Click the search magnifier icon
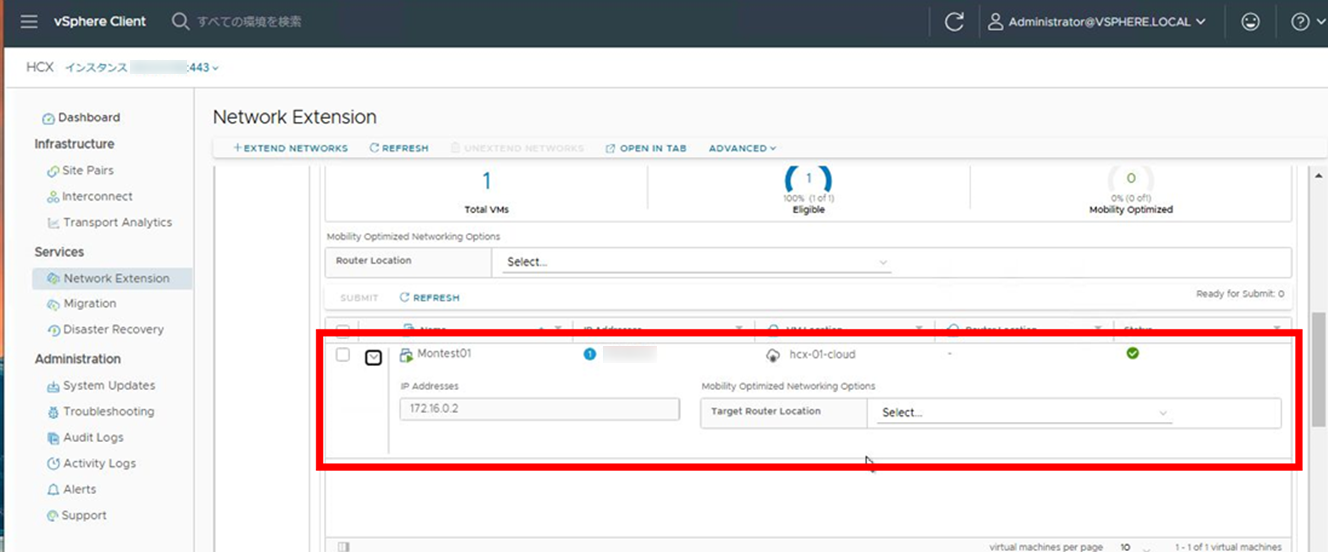This screenshot has height=552, width=1328. click(180, 21)
